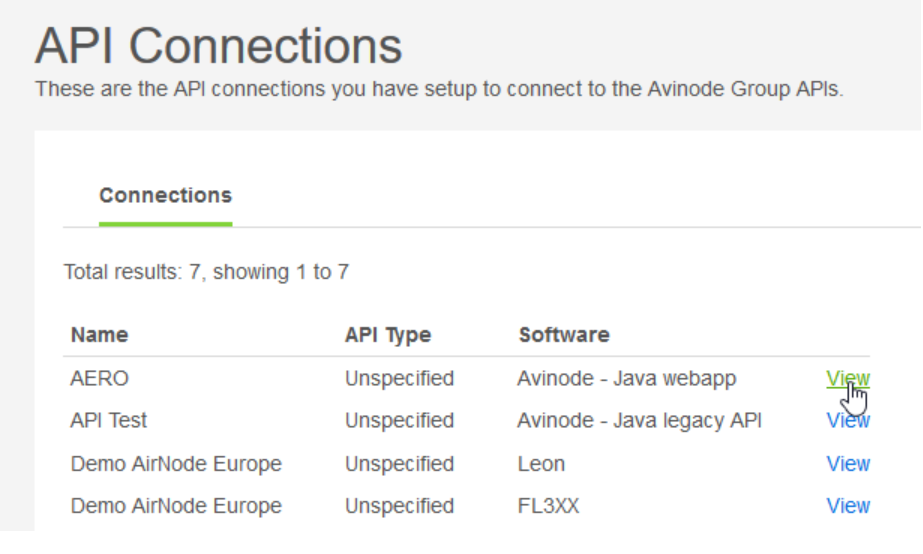Click the Avinode - Java legacy API cell
The width and height of the screenshot is (923, 554).
(x=639, y=420)
